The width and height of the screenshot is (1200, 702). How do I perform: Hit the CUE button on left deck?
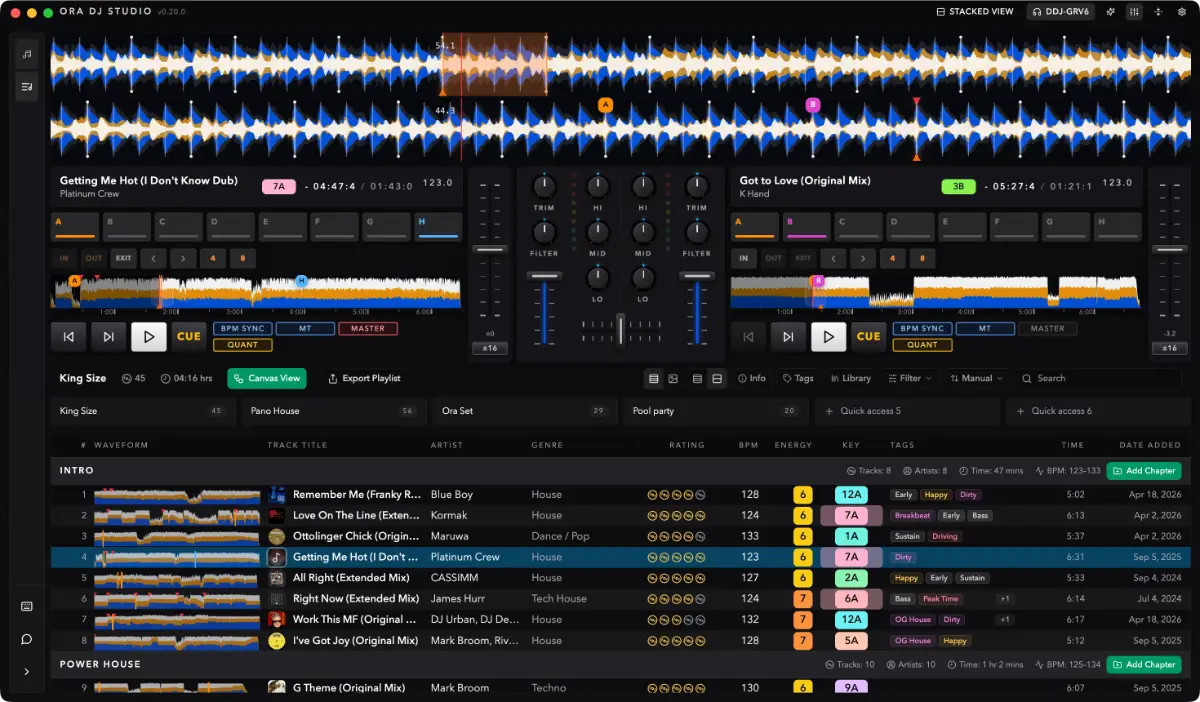pyautogui.click(x=189, y=337)
